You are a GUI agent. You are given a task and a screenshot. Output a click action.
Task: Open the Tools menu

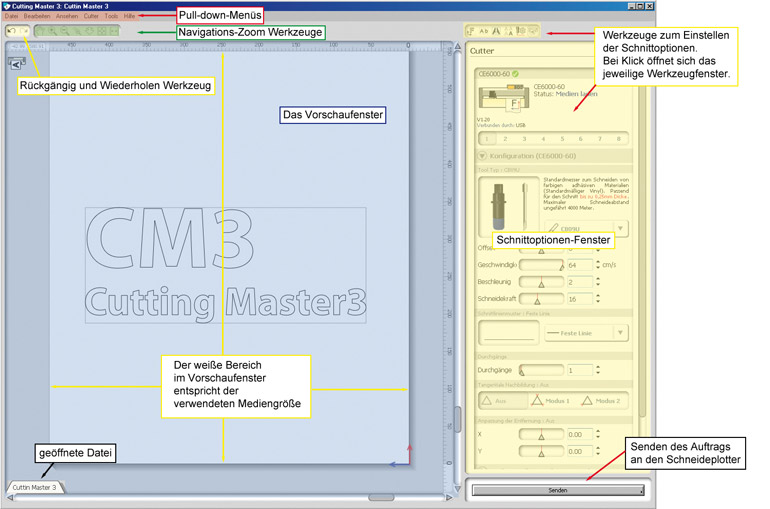[111, 16]
